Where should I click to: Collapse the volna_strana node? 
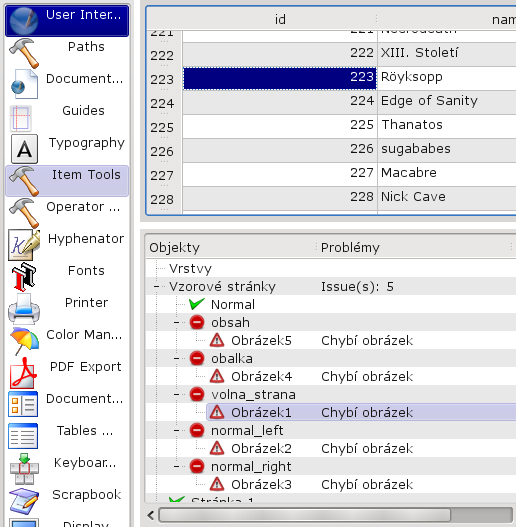point(176,395)
